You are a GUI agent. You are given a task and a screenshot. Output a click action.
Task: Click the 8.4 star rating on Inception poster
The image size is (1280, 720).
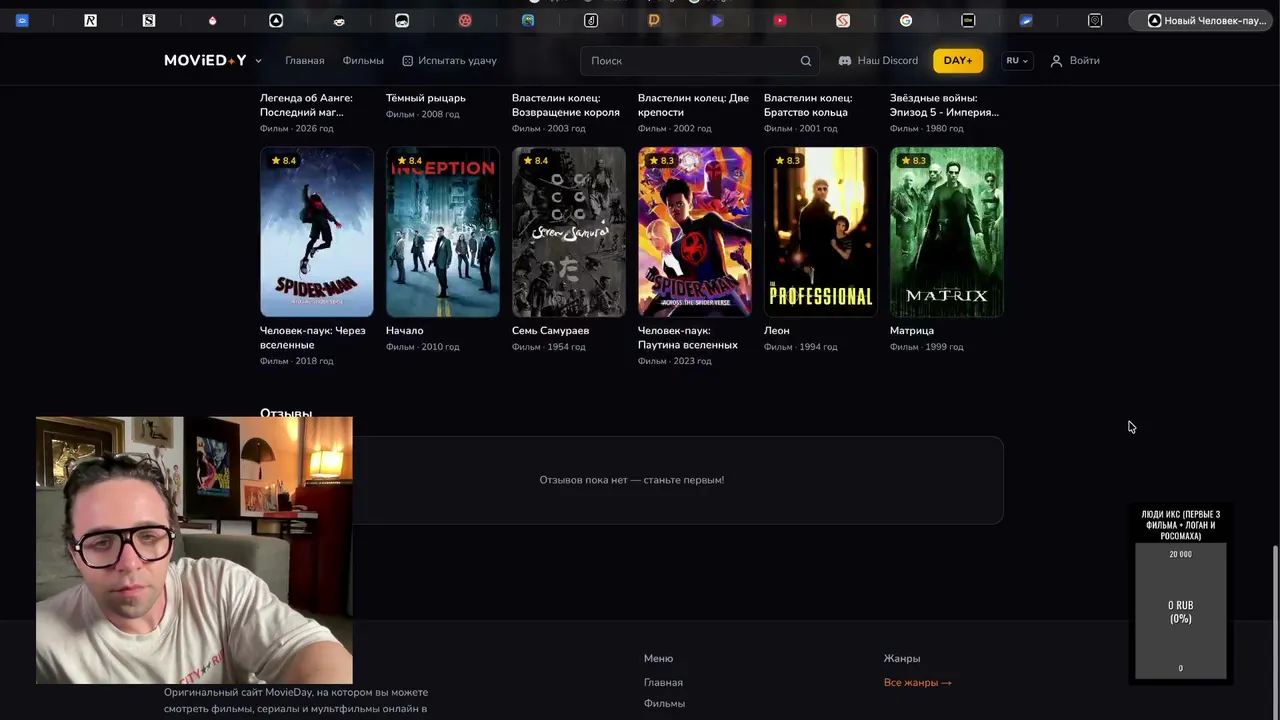point(408,161)
